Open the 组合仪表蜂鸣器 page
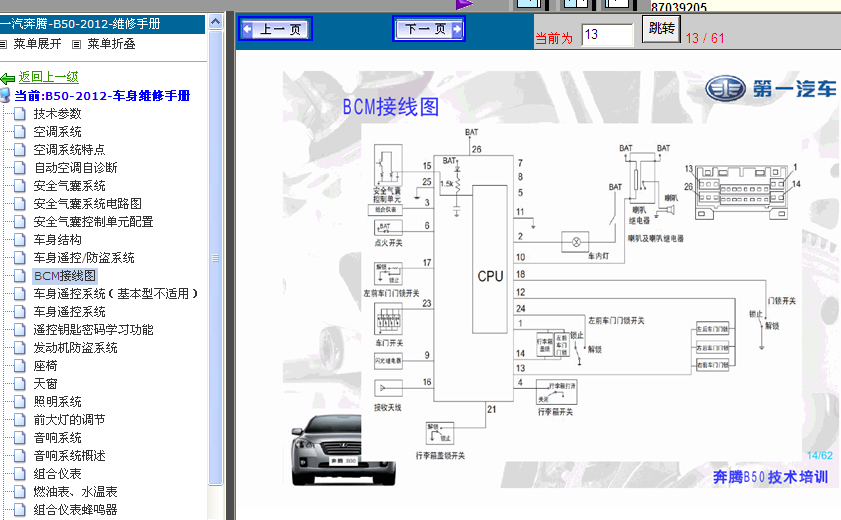This screenshot has width=841, height=520. pyautogui.click(x=75, y=510)
